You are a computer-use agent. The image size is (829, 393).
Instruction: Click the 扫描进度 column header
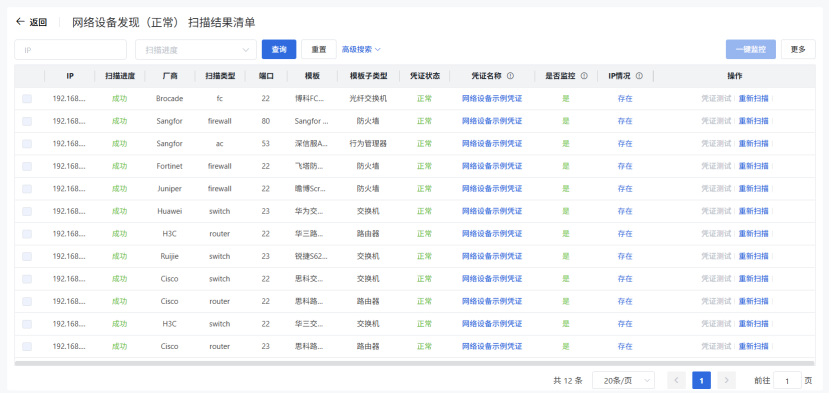point(119,76)
